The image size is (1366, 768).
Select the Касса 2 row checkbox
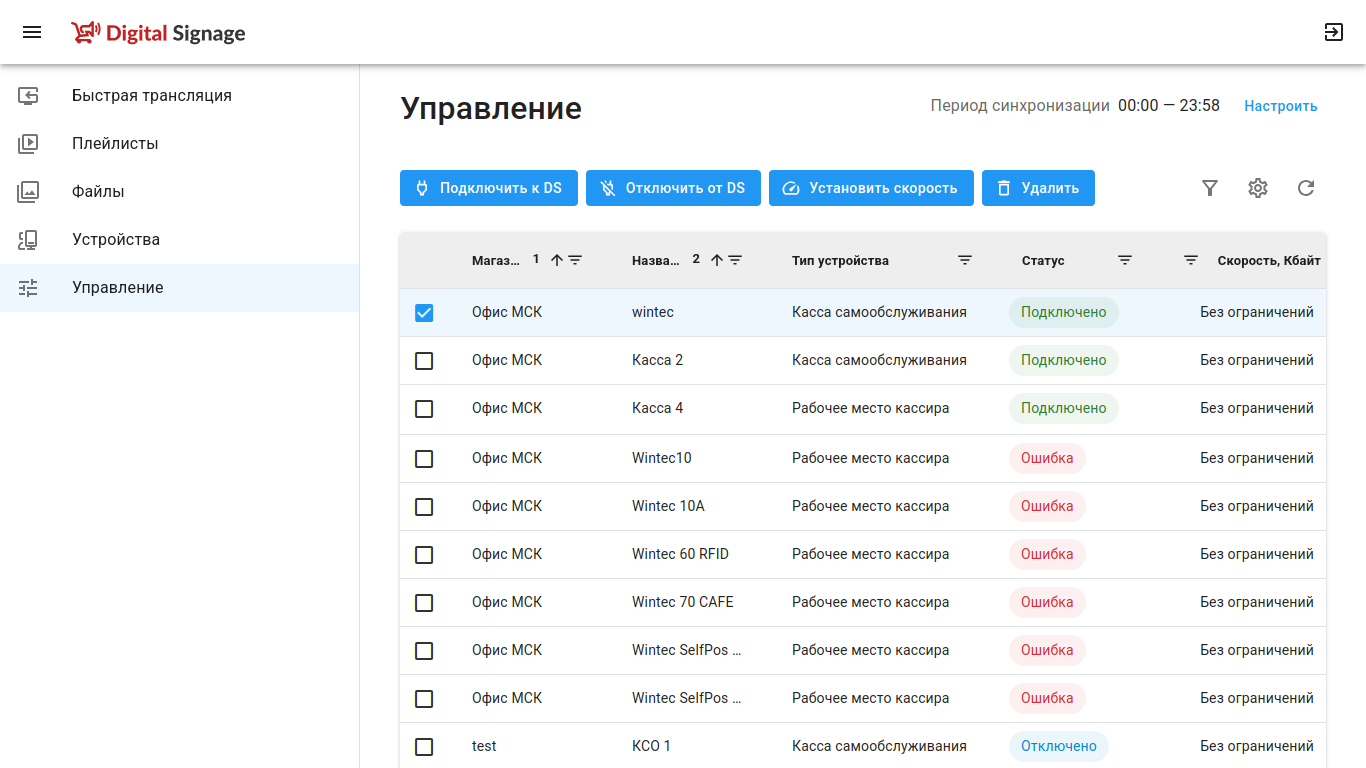(x=424, y=361)
